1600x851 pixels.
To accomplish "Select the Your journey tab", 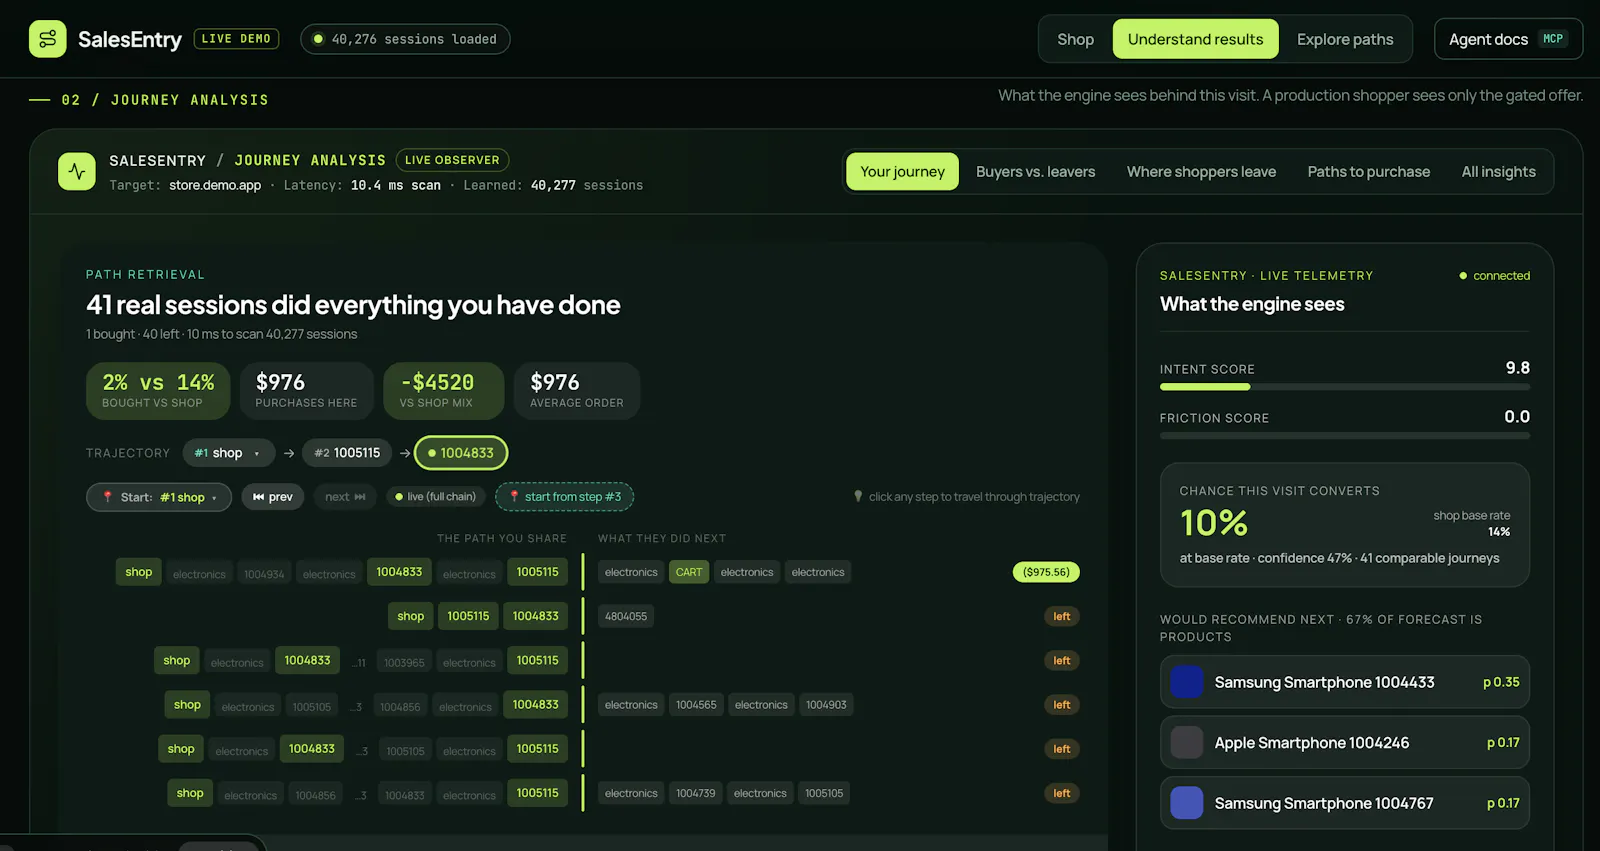I will (x=902, y=172).
